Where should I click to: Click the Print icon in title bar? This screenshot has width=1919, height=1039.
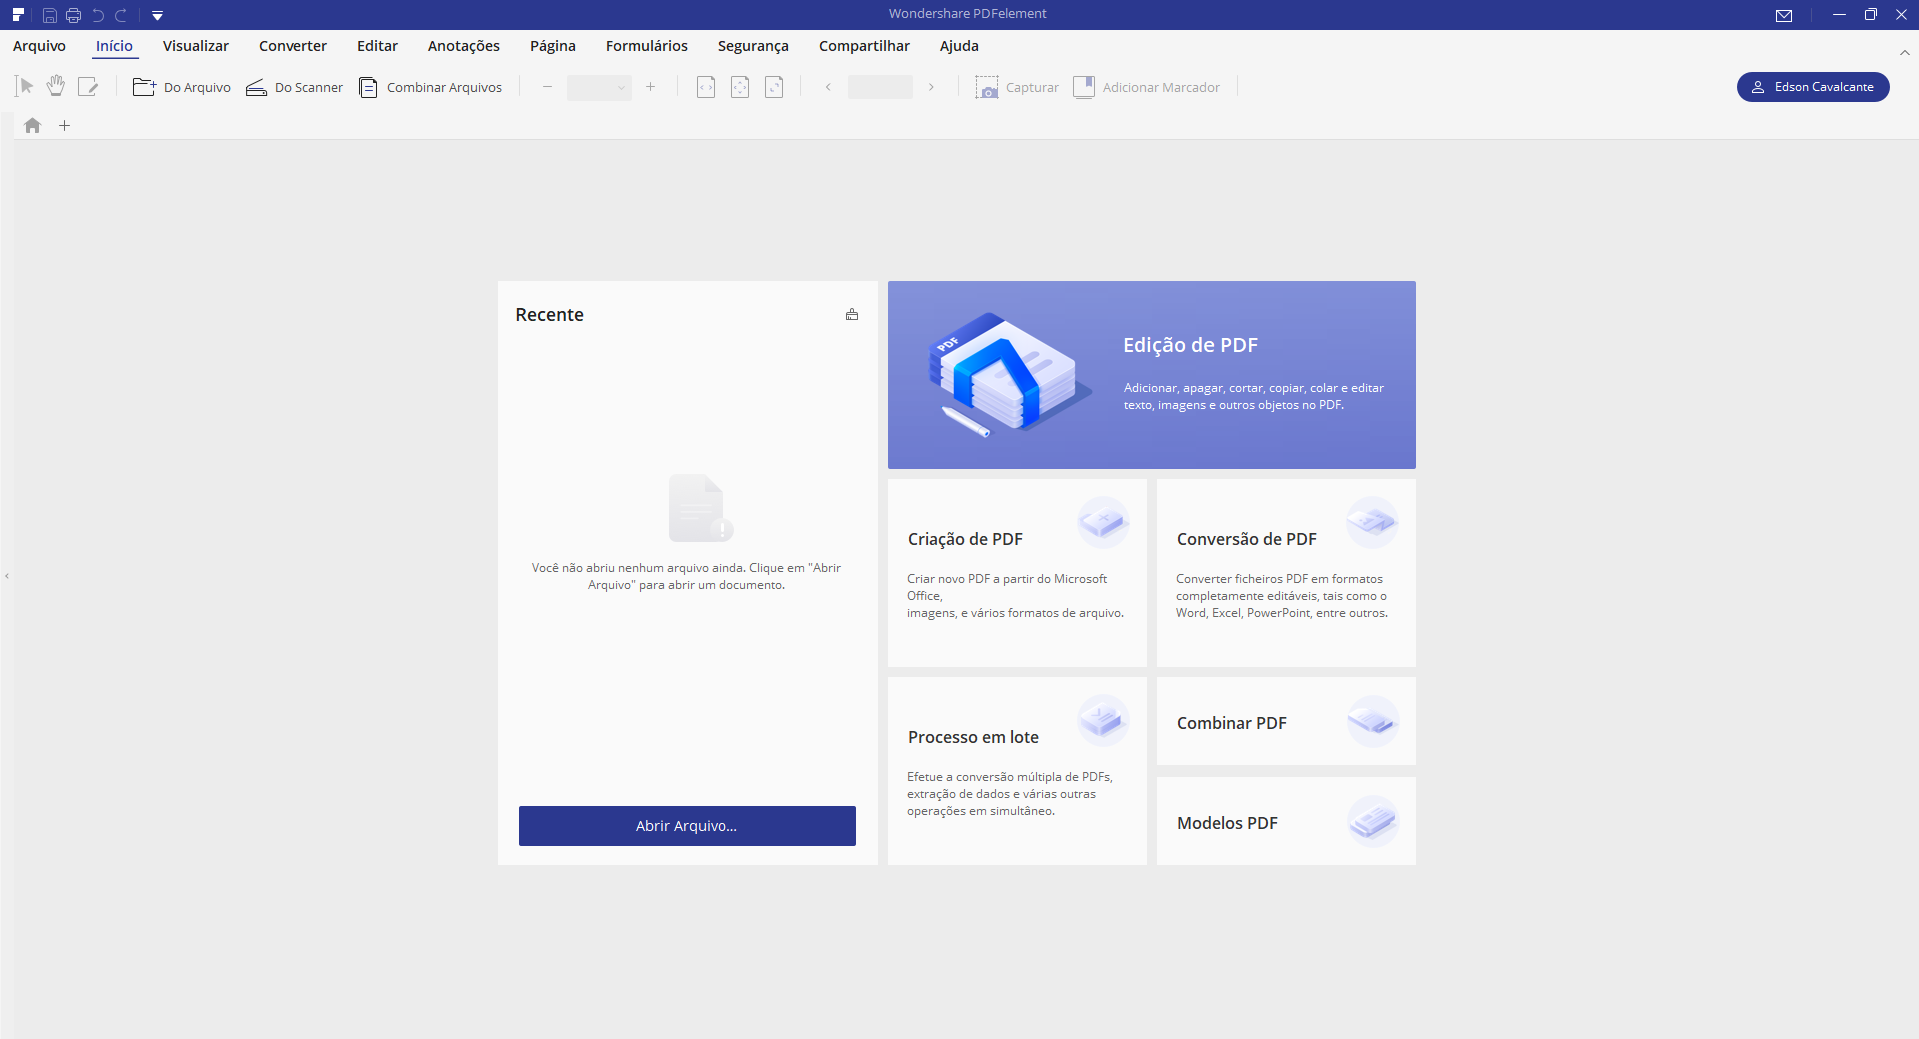(73, 15)
